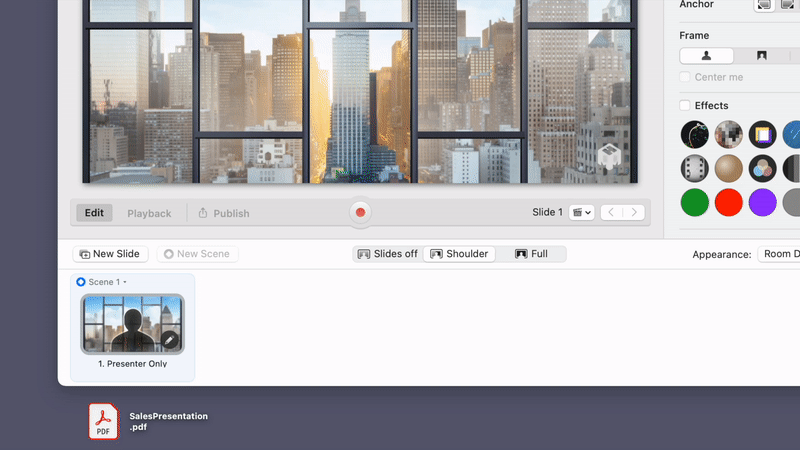
Task: Click the city skyline preview canvas
Action: coord(360,91)
